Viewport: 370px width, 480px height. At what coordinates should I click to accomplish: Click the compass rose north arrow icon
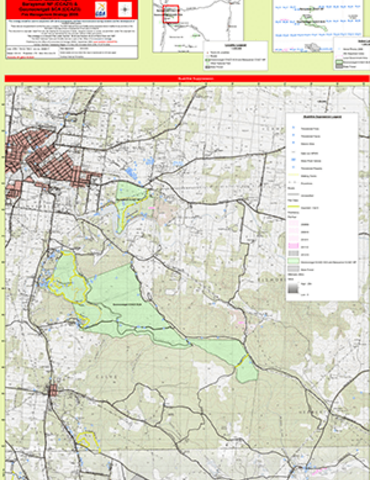(125, 10)
